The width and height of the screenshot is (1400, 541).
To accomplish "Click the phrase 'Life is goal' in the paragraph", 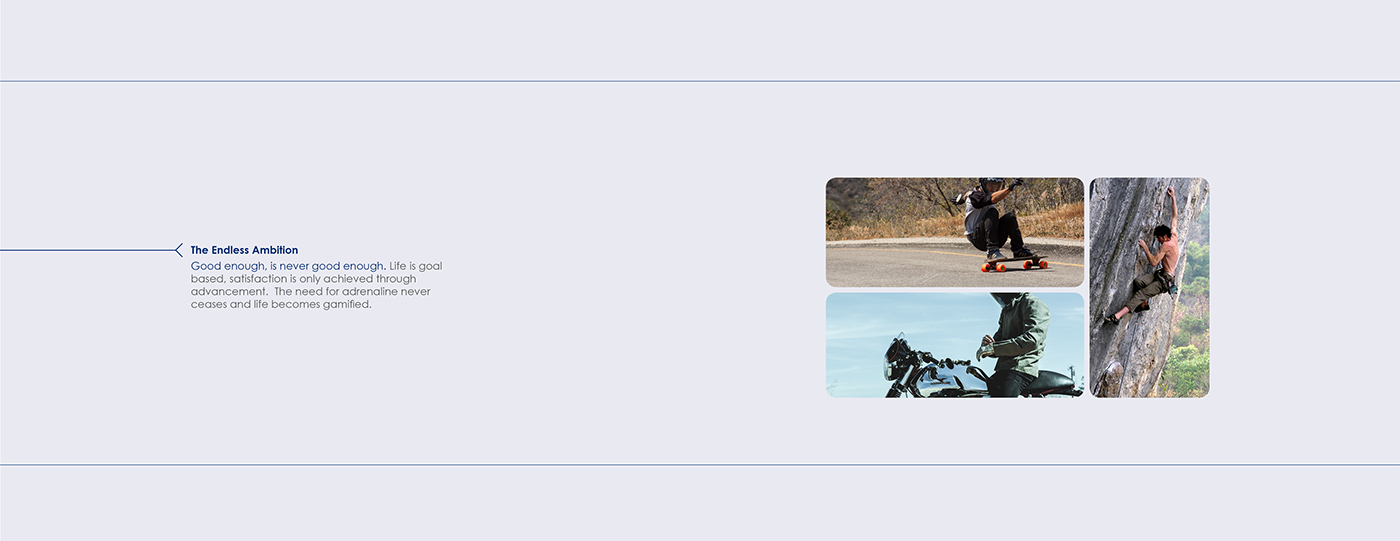I will click(x=415, y=266).
